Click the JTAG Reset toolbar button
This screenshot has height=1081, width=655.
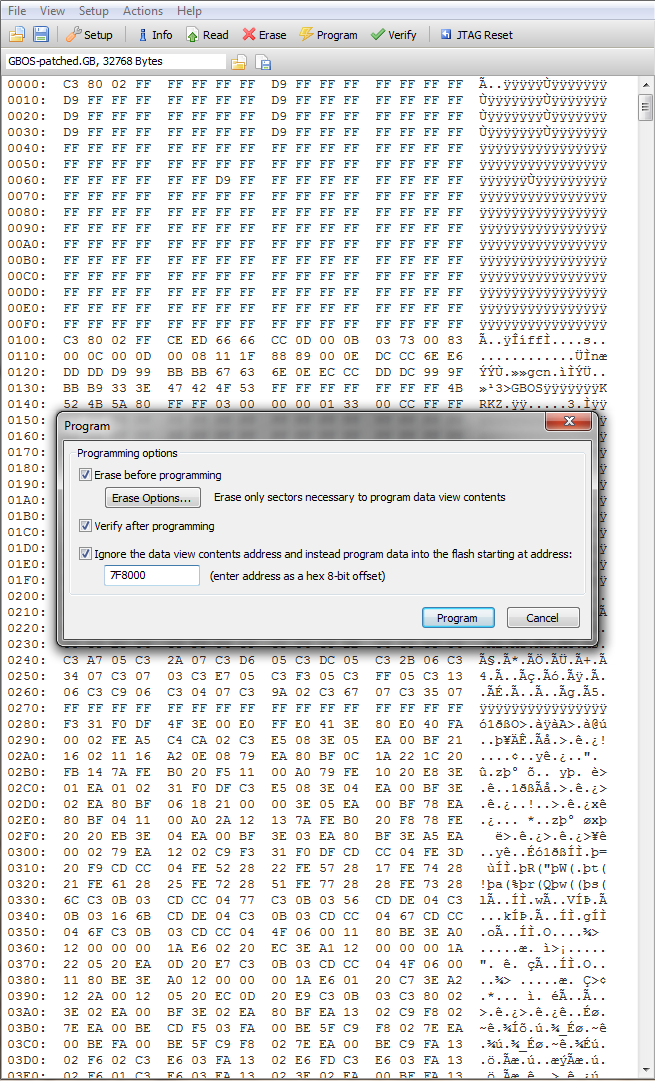[477, 34]
